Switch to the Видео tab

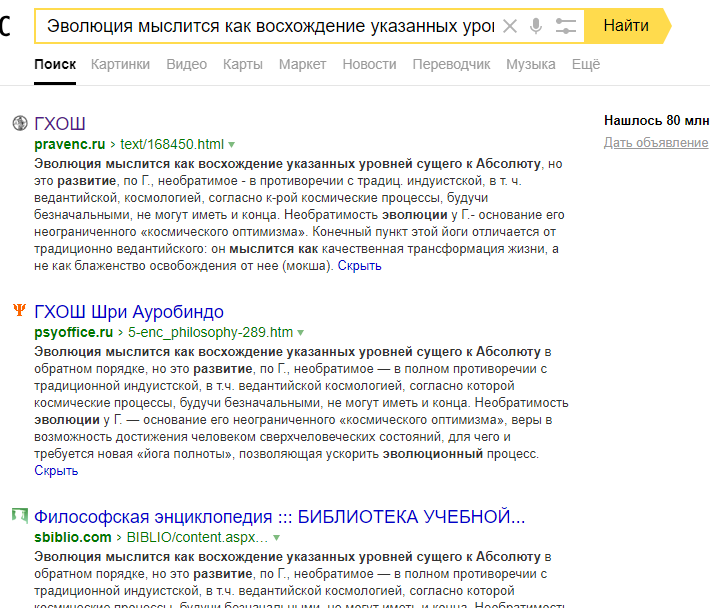[x=187, y=64]
